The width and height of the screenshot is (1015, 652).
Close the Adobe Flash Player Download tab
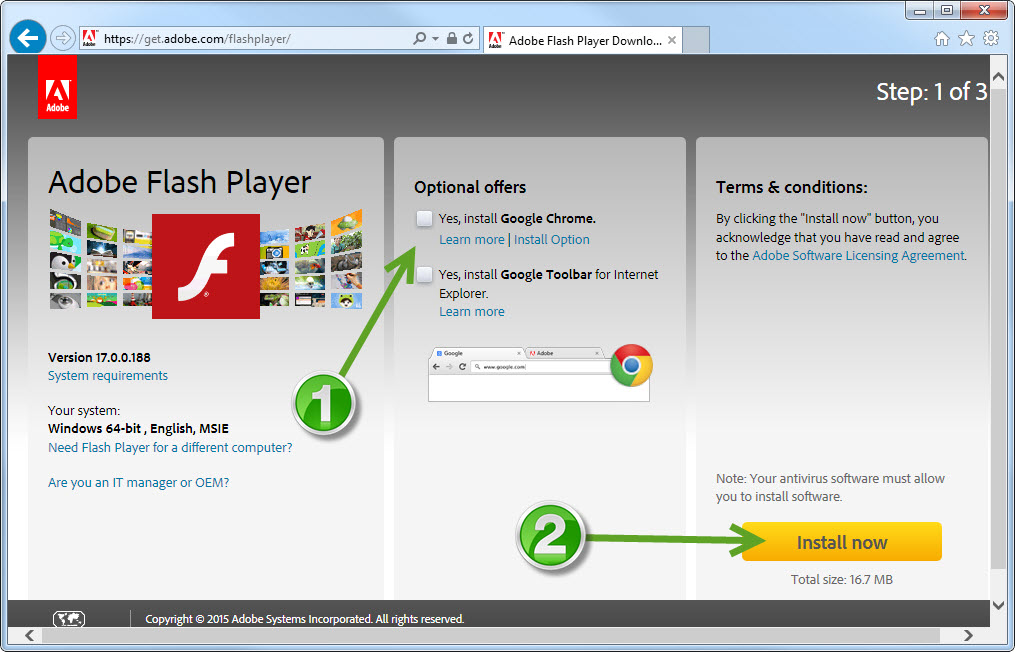[672, 40]
